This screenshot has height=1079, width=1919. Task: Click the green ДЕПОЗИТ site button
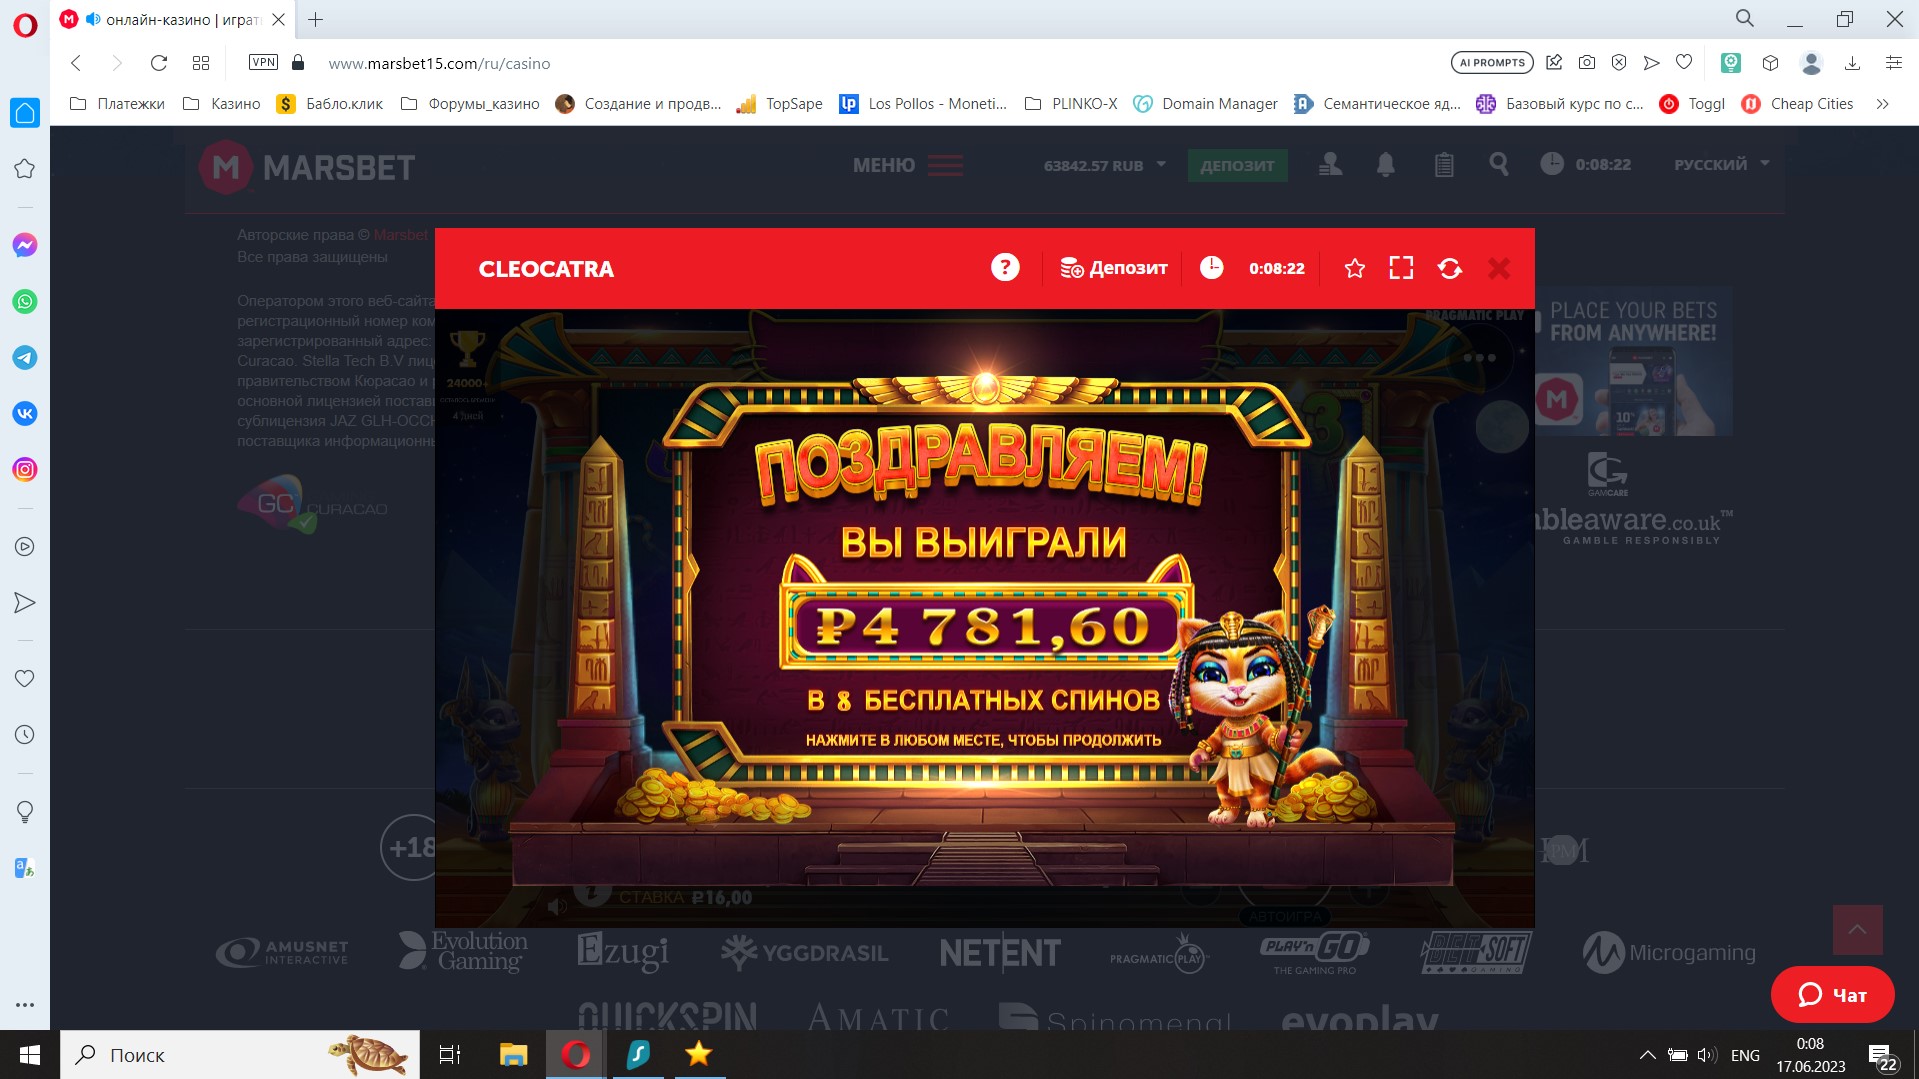(x=1237, y=165)
